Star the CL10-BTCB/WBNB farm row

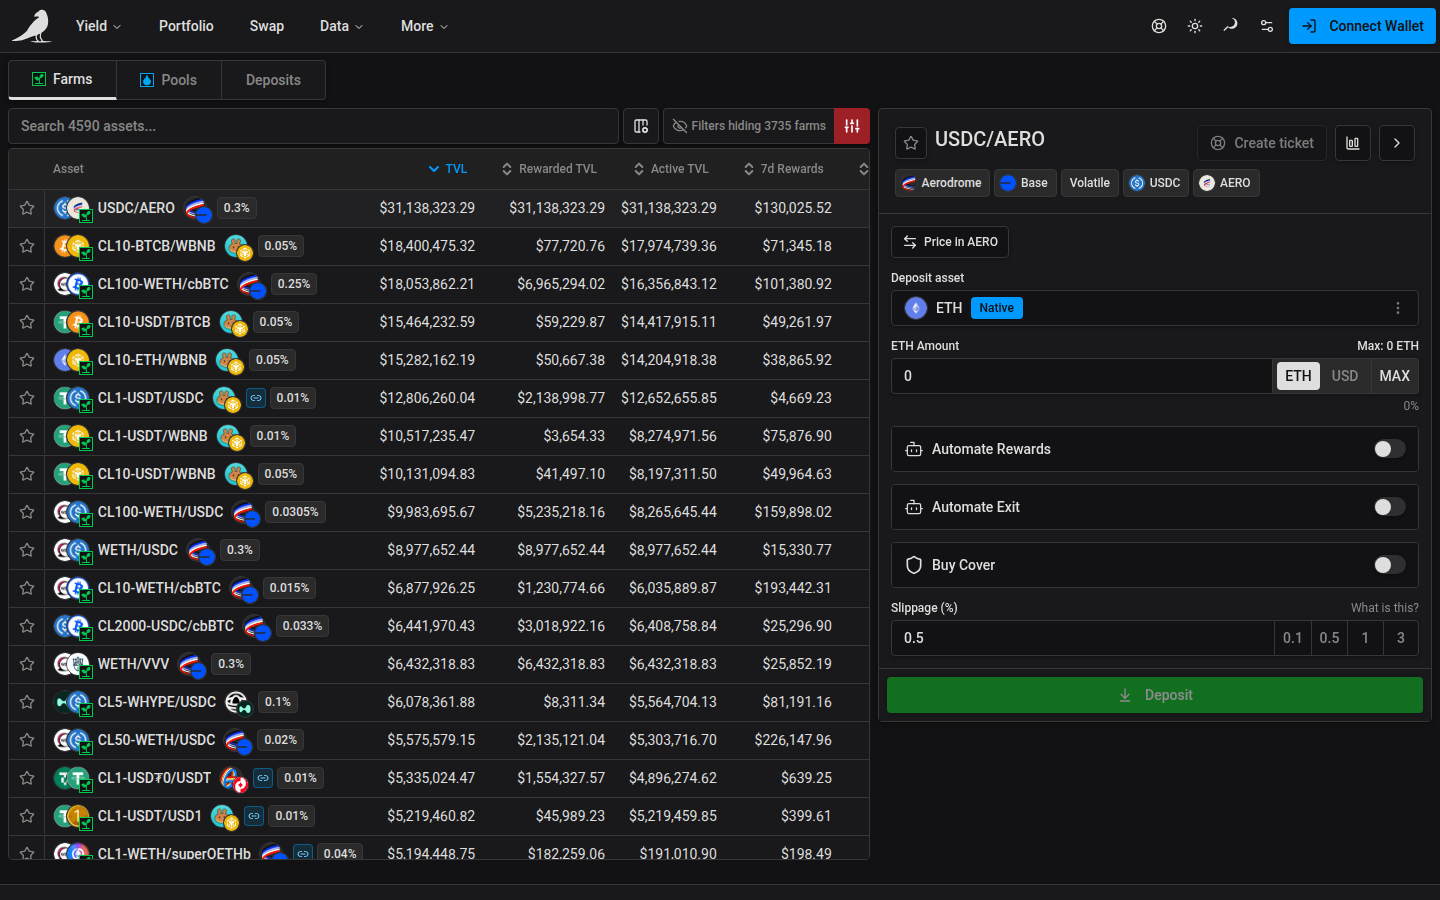(x=27, y=246)
